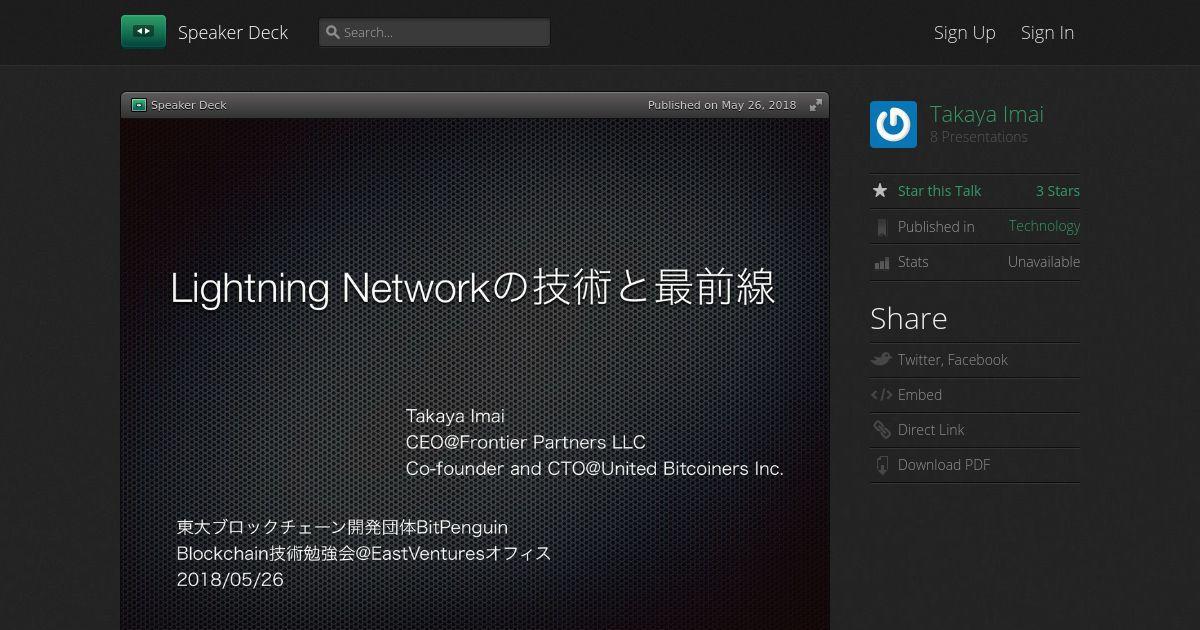Screen dimensions: 1200x630
Task: Focus the Search input field
Action: 434,32
